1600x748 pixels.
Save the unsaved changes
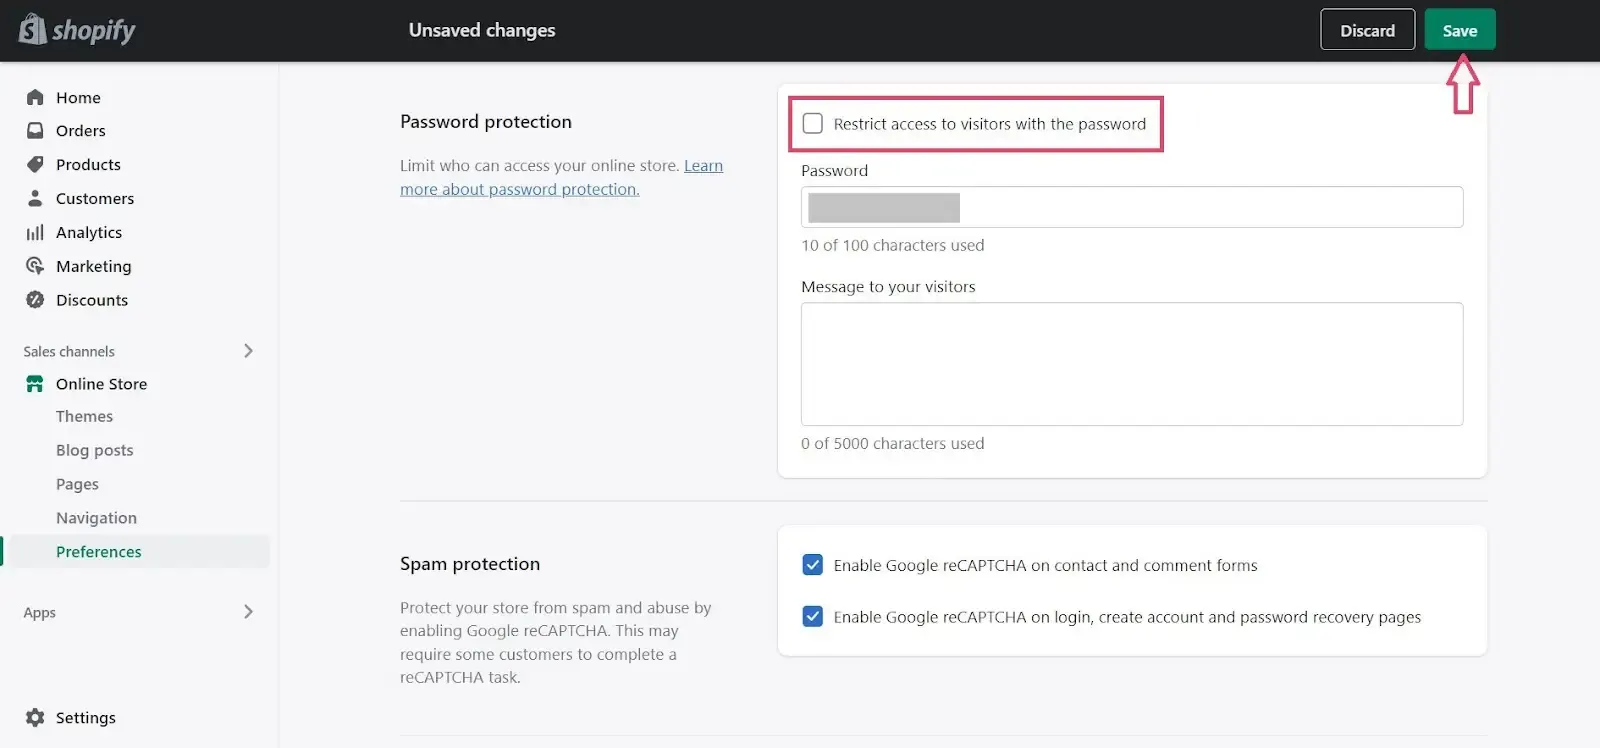click(1459, 30)
